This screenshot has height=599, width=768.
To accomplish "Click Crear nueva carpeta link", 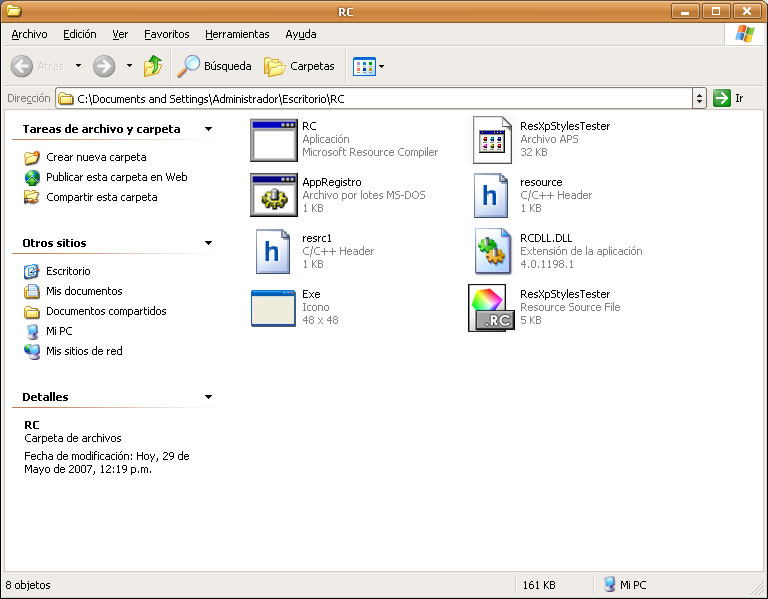I will [95, 157].
